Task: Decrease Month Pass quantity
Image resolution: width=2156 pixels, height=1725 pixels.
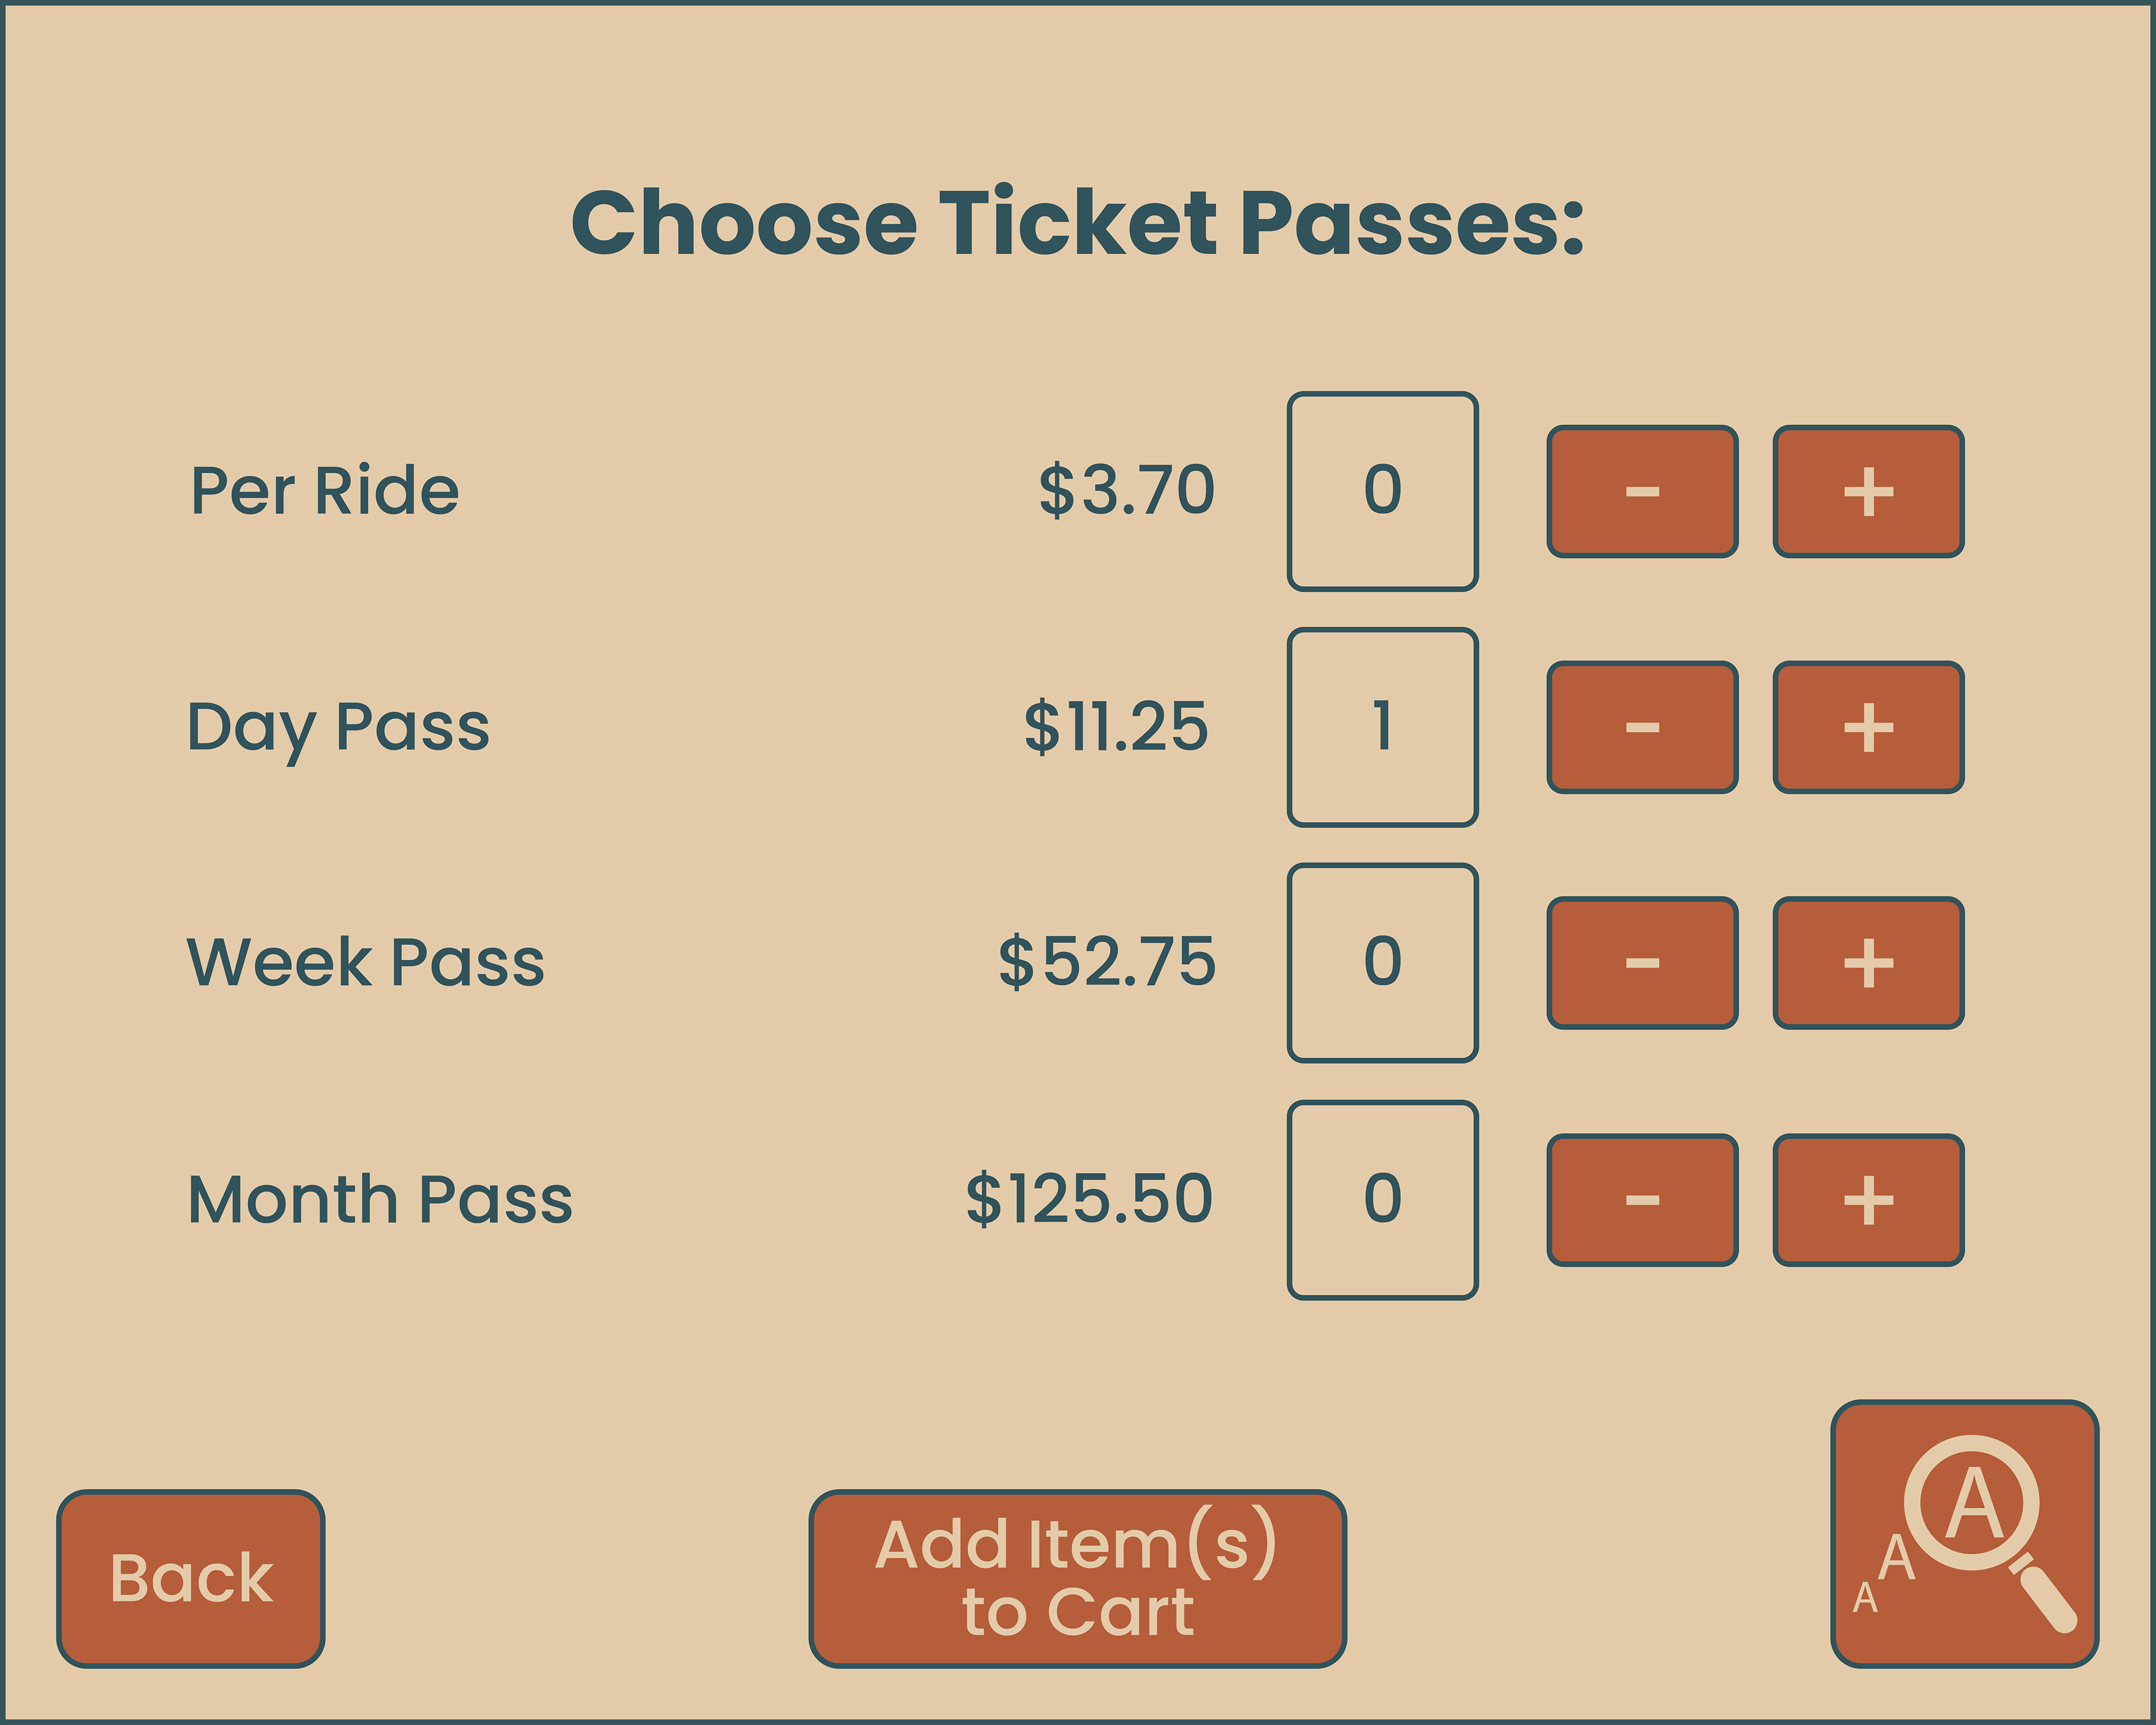Action: tap(1642, 1200)
